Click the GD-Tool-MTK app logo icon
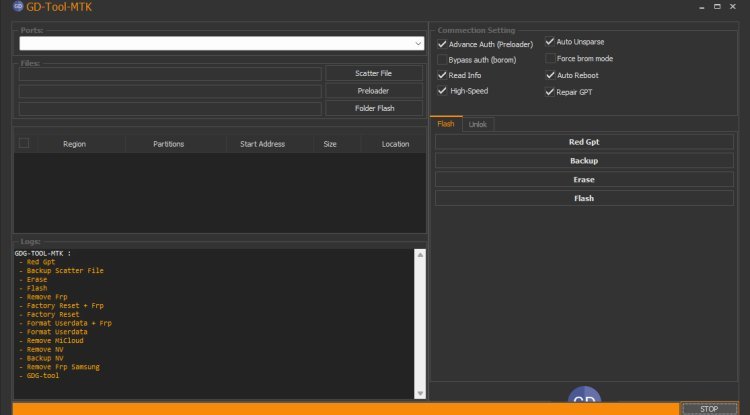The height and width of the screenshot is (415, 750). [18, 6]
